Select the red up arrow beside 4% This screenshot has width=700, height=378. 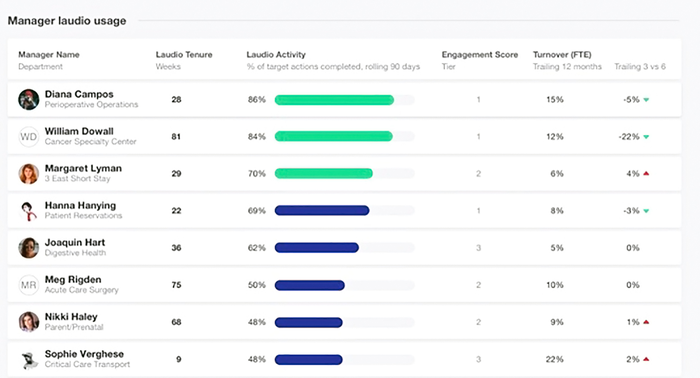(x=646, y=174)
